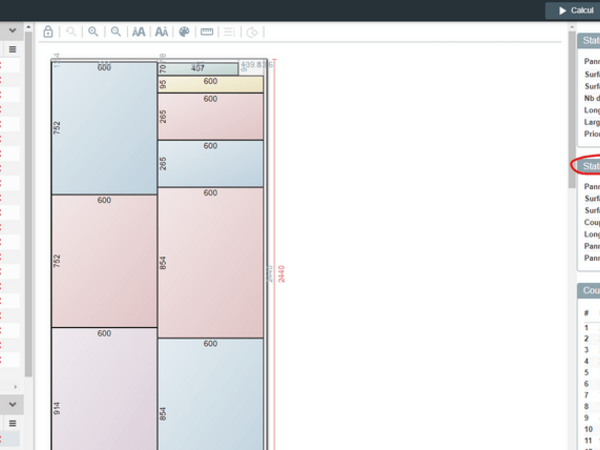Viewport: 600px width, 450px height.
Task: Click the zoom out magnifier icon
Action: click(x=116, y=32)
